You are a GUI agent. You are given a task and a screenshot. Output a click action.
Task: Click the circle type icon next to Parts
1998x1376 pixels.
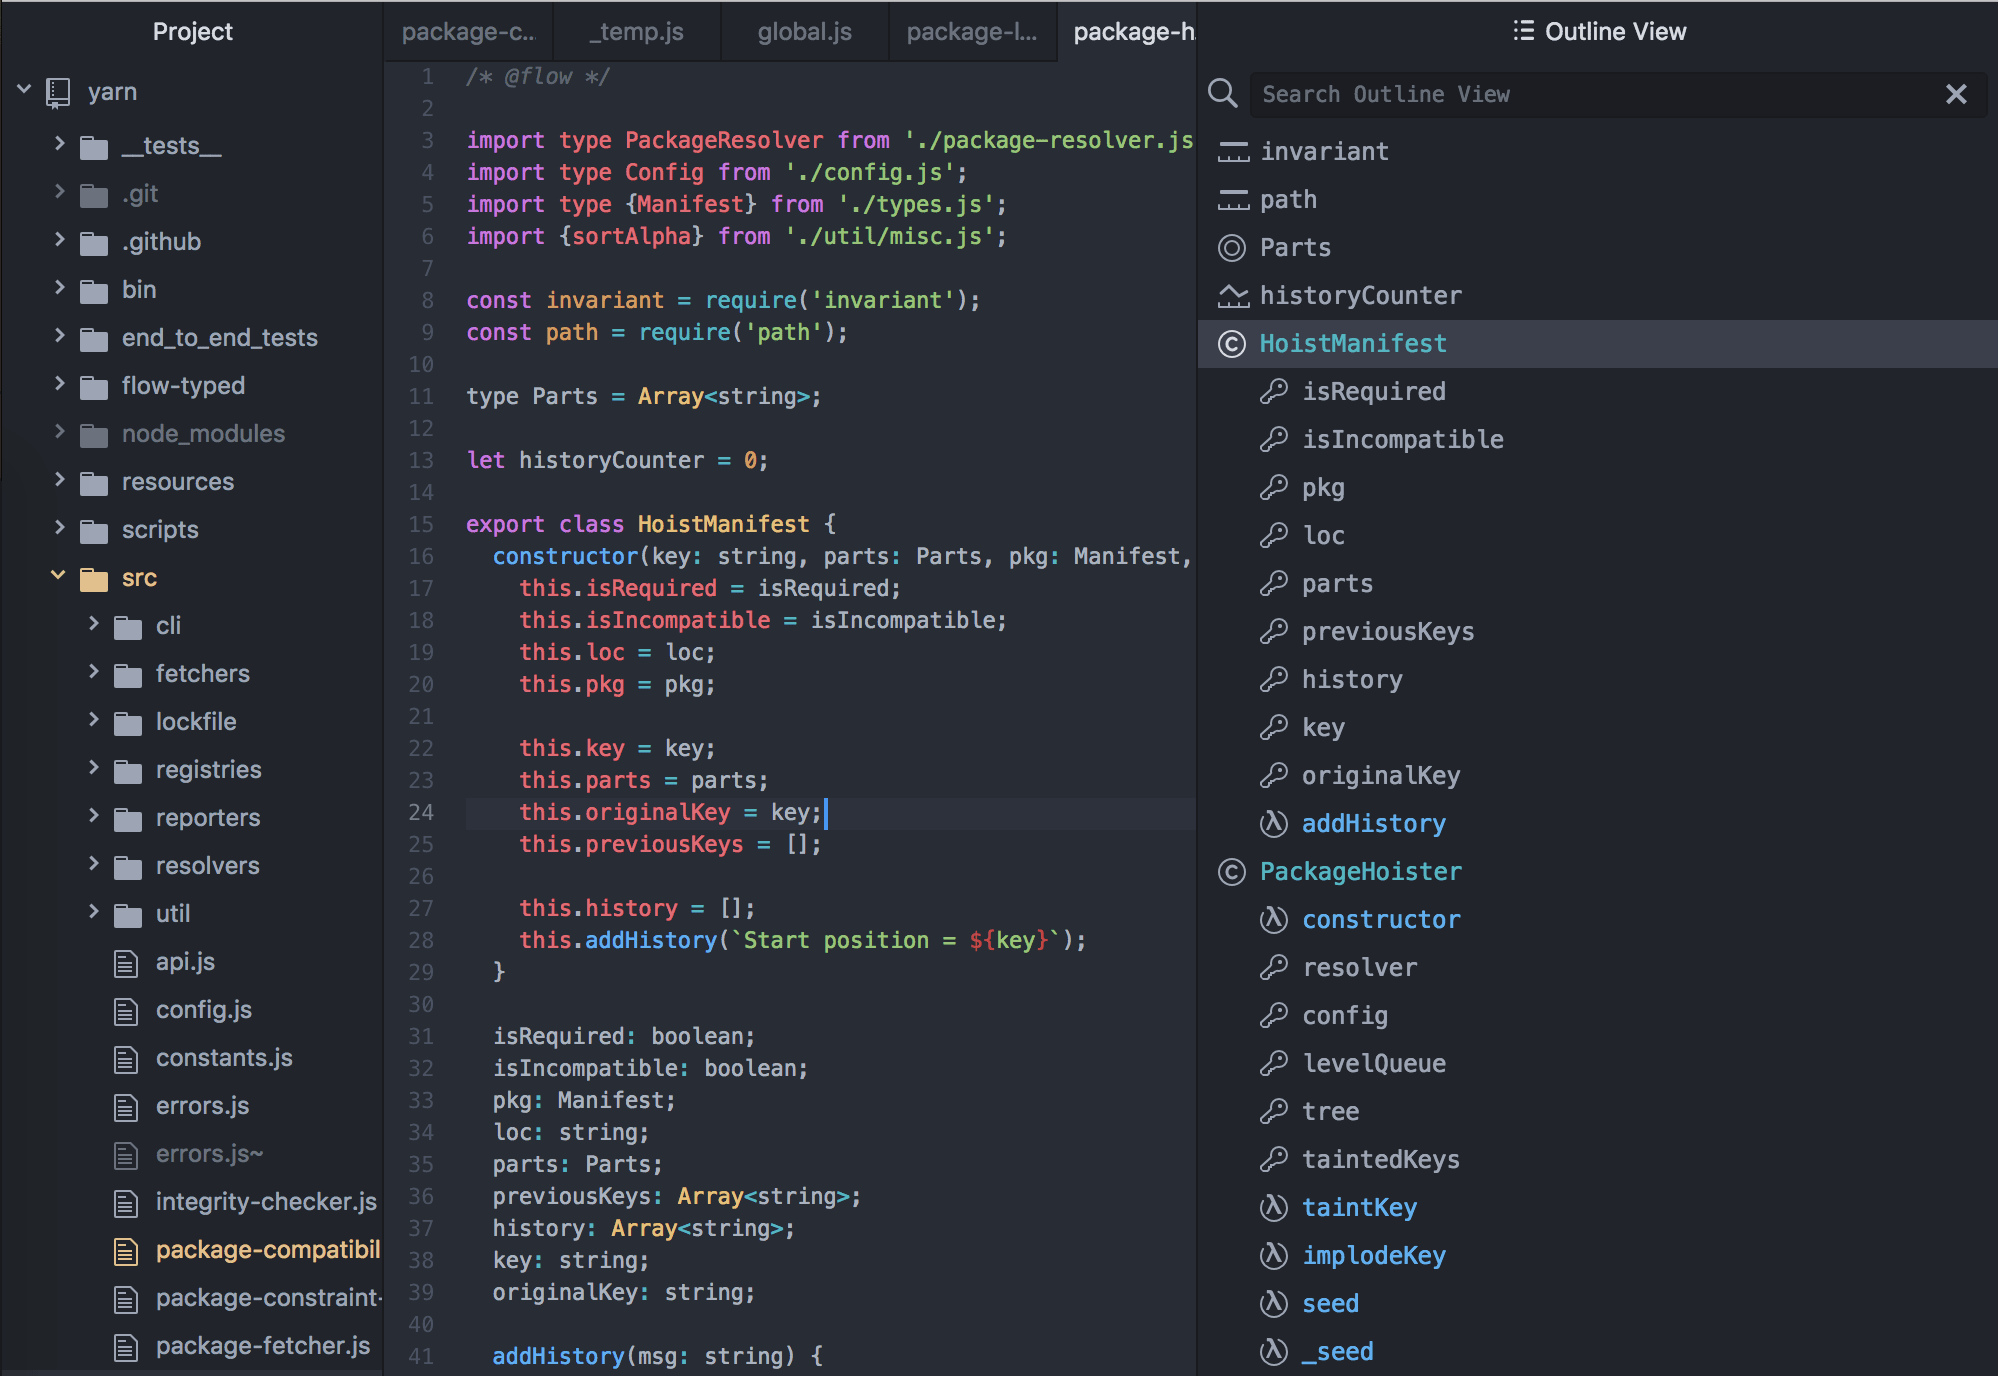tap(1231, 247)
